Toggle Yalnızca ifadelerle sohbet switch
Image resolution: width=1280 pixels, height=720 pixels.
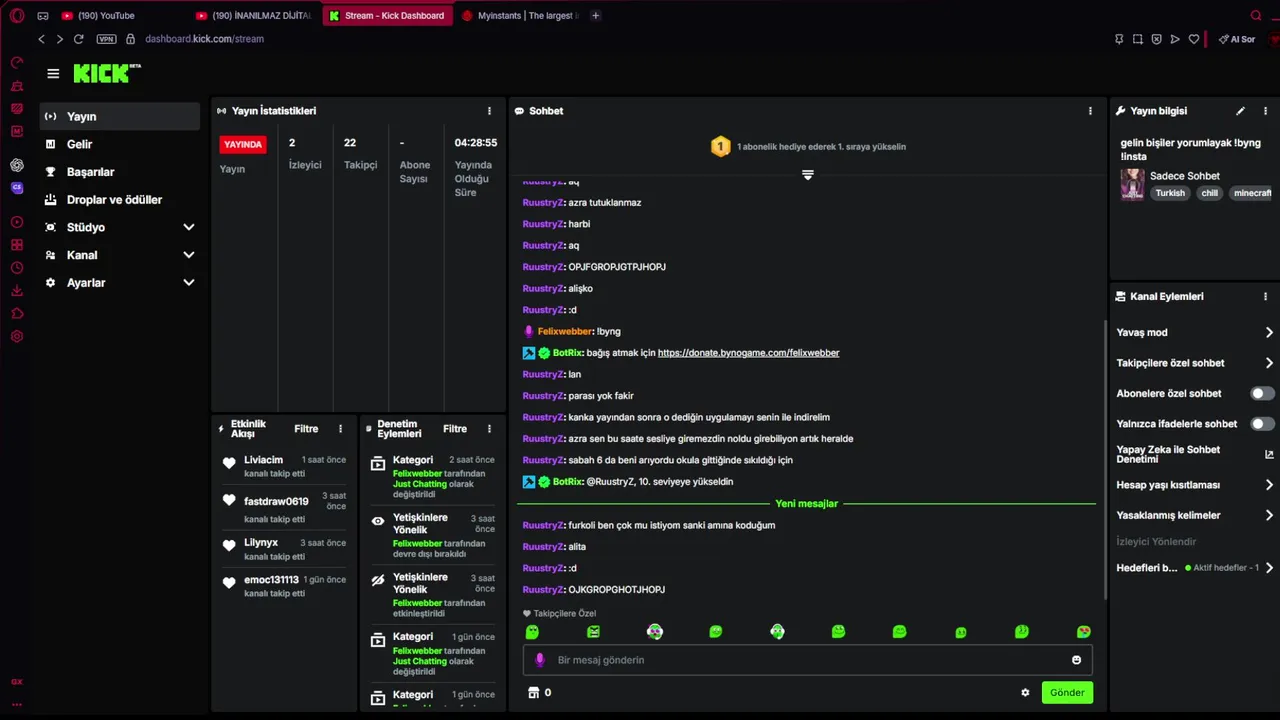tap(1263, 424)
